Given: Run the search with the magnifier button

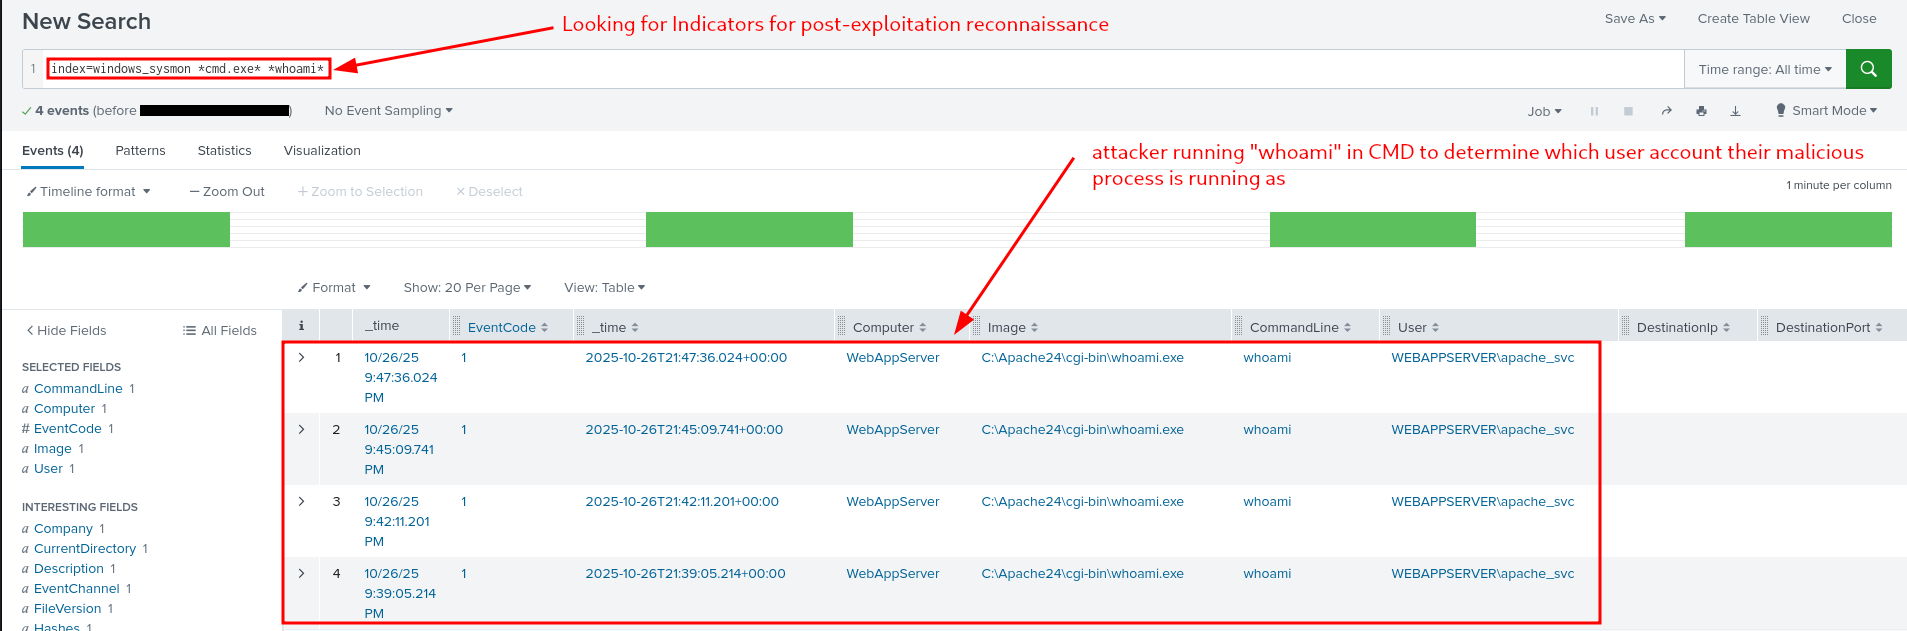Looking at the screenshot, I should click(1868, 69).
